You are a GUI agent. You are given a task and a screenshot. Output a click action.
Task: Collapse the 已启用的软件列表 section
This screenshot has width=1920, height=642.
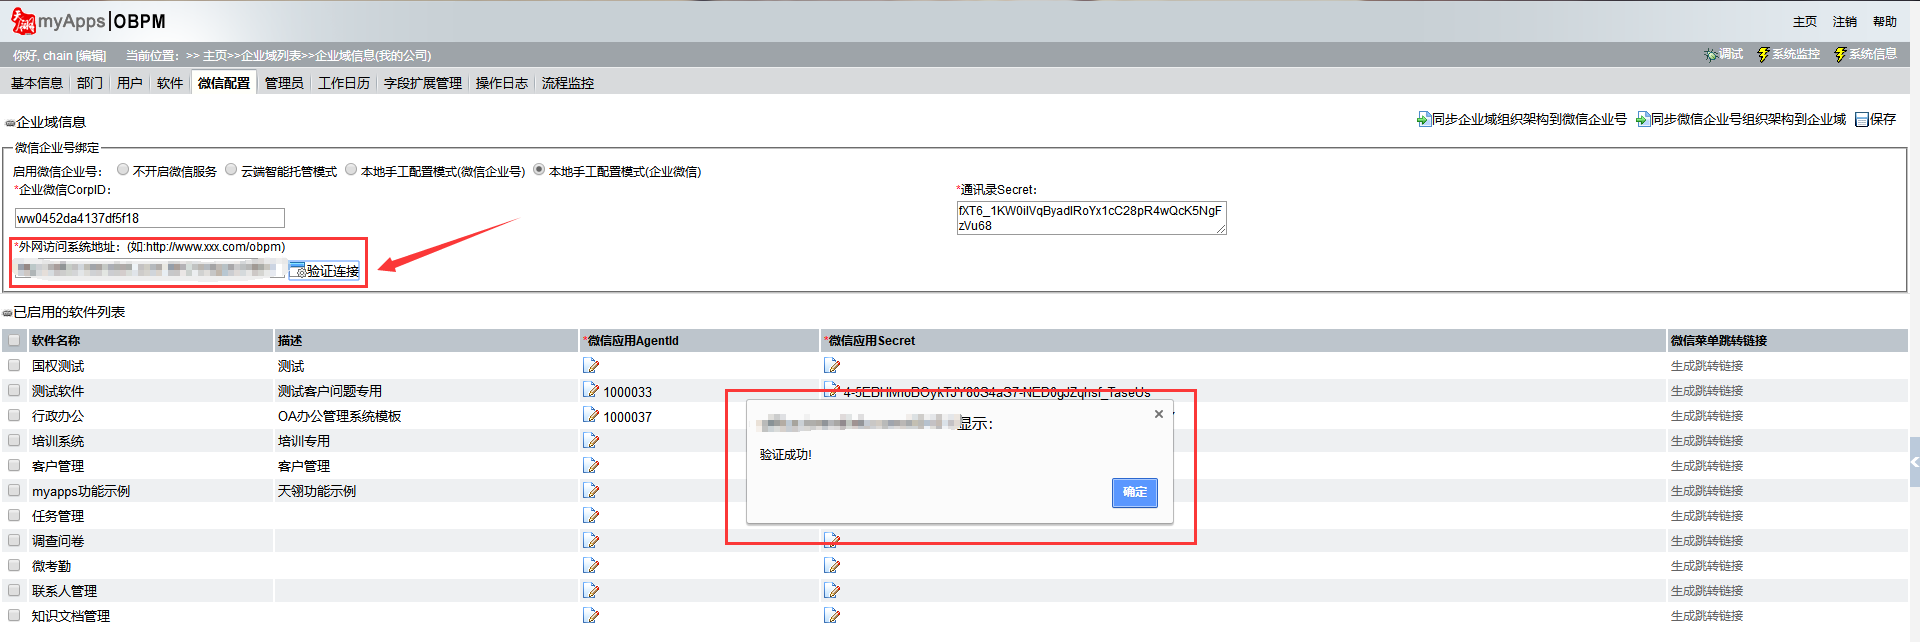pyautogui.click(x=8, y=313)
